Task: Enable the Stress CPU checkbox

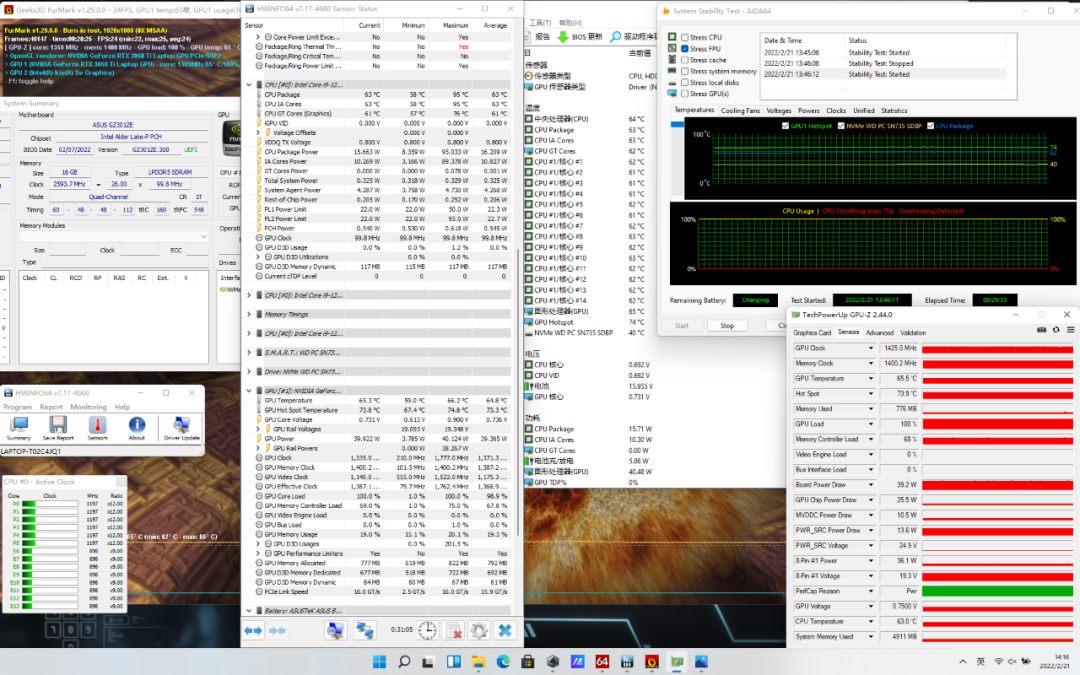Action: coord(685,37)
